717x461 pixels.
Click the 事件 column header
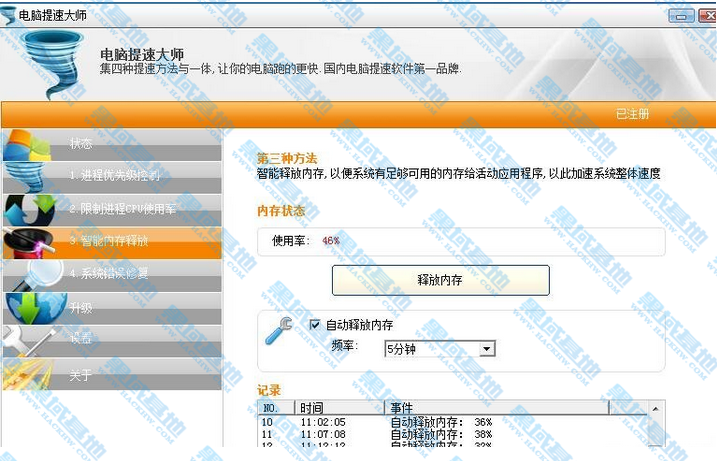point(497,407)
